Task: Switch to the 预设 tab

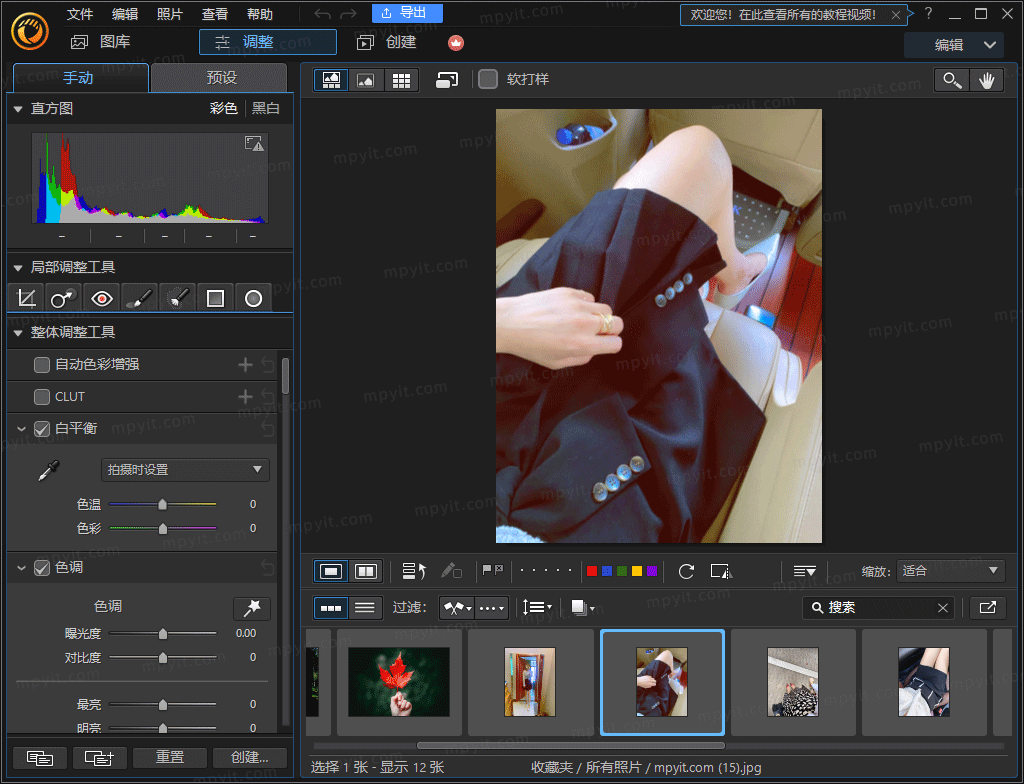Action: [219, 78]
